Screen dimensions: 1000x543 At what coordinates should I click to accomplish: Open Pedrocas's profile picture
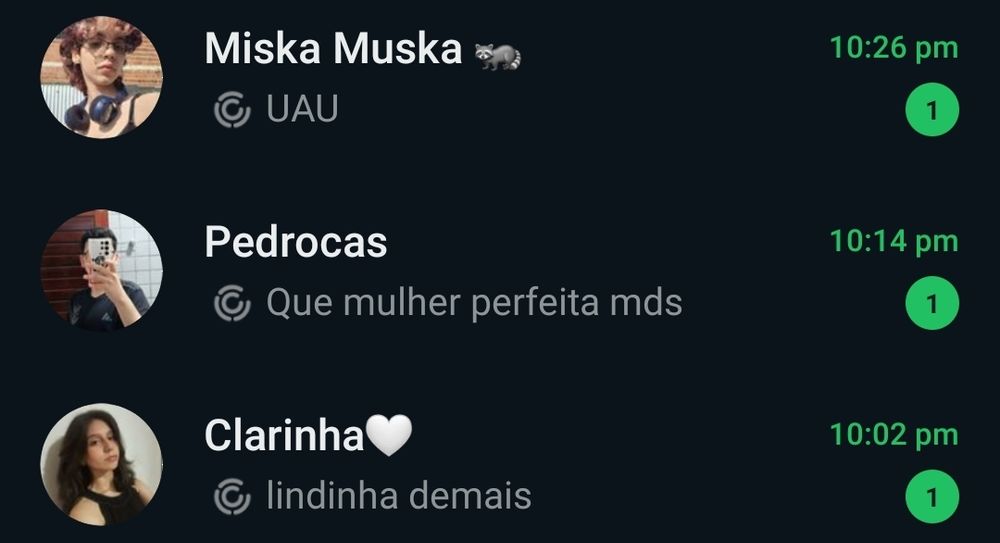point(101,271)
